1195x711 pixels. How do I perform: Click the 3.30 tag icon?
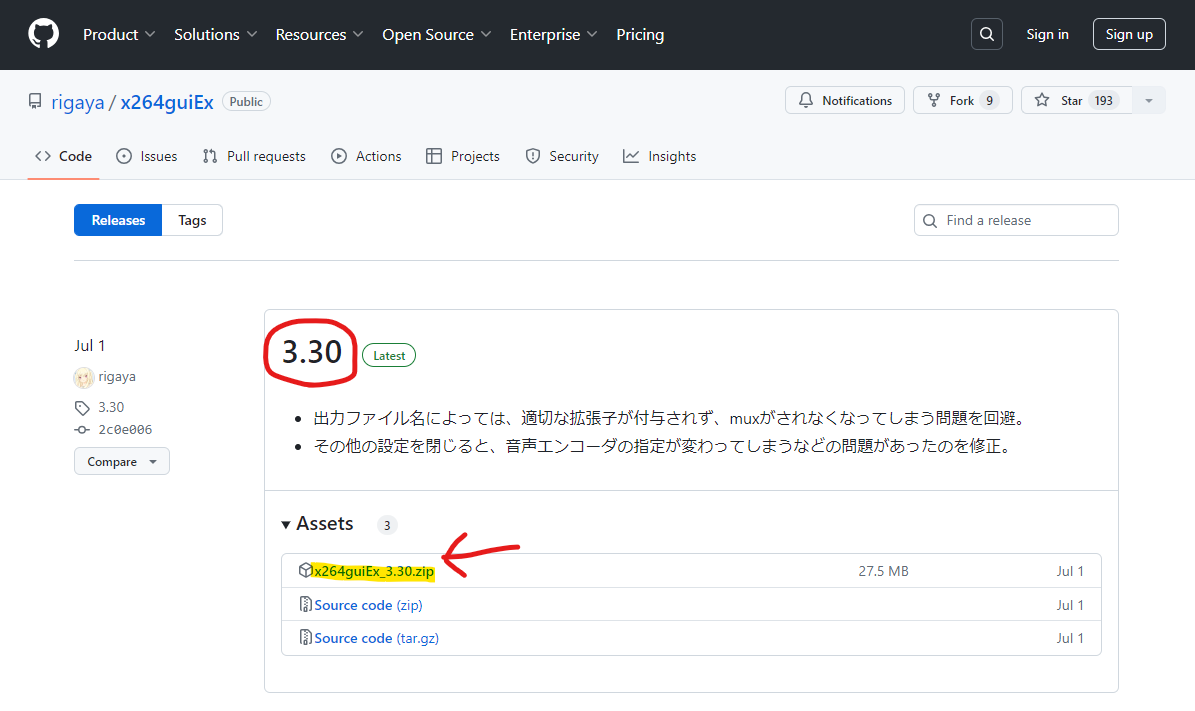point(82,407)
